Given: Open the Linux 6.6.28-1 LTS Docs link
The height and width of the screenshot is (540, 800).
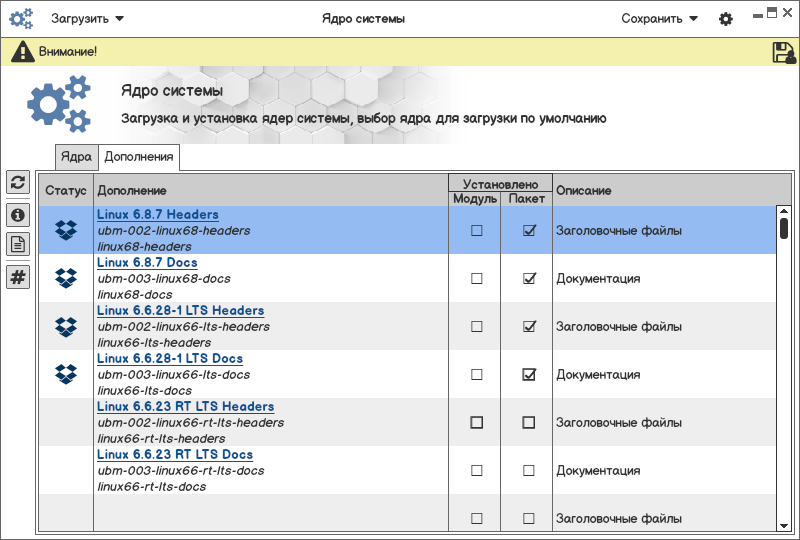Looking at the screenshot, I should [x=170, y=358].
